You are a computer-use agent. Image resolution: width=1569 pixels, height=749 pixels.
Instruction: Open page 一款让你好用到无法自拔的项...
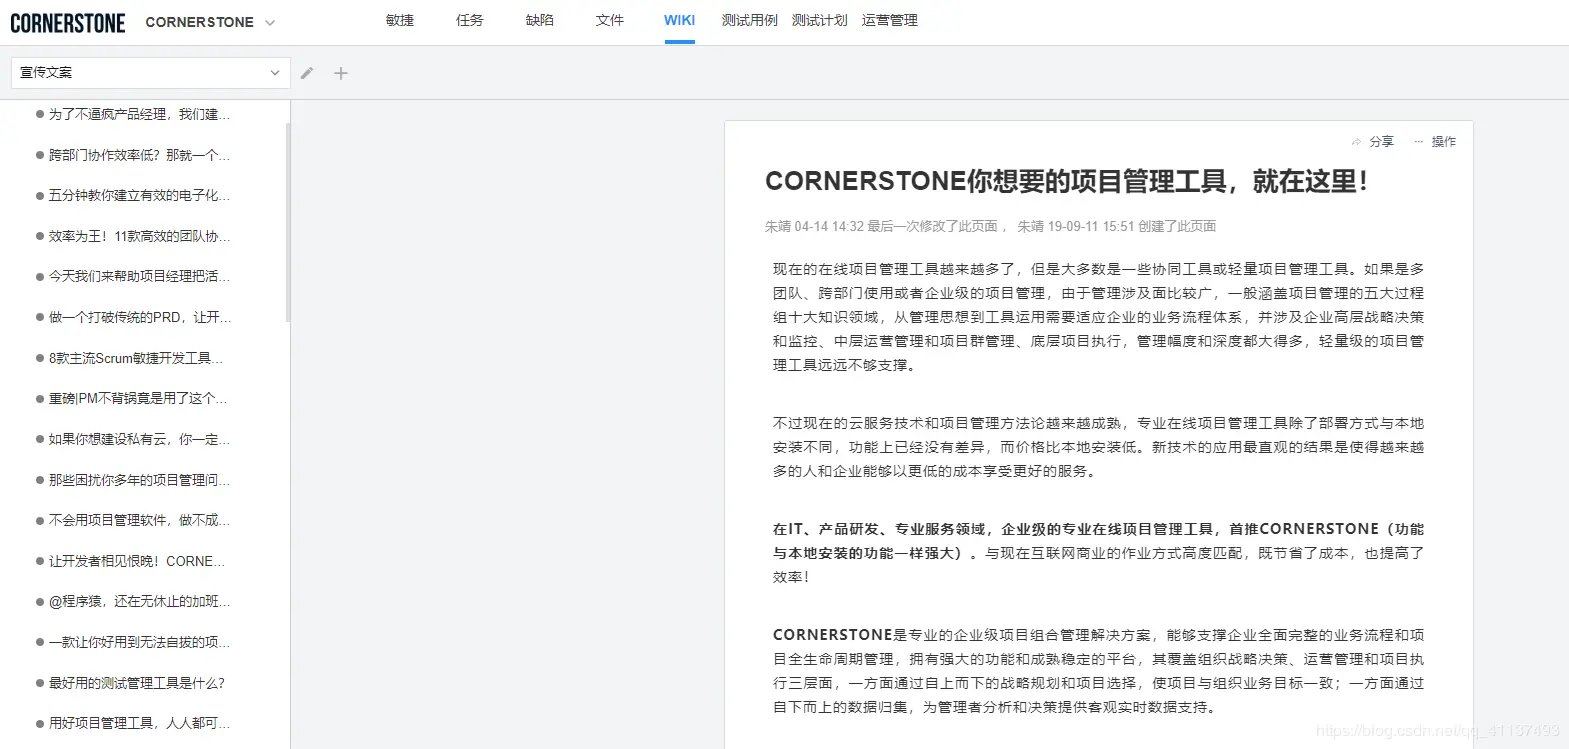tap(139, 642)
